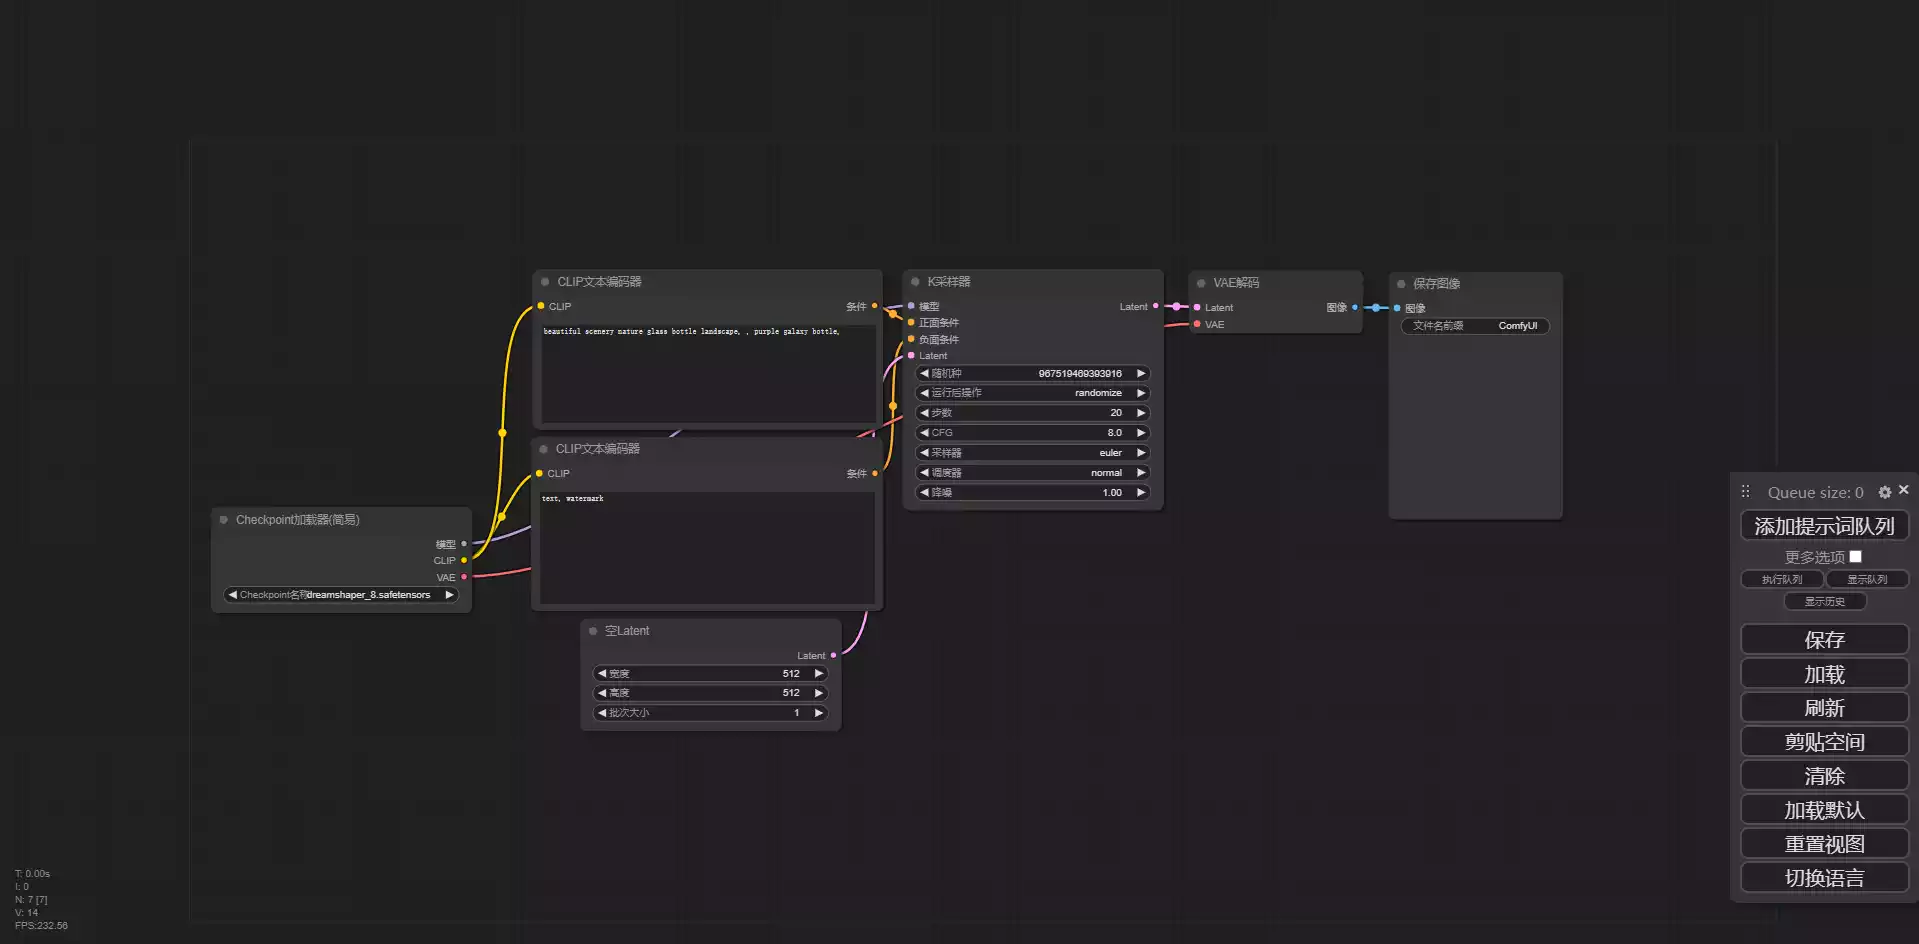Click the 显示历史 button
The width and height of the screenshot is (1919, 944).
1824,601
